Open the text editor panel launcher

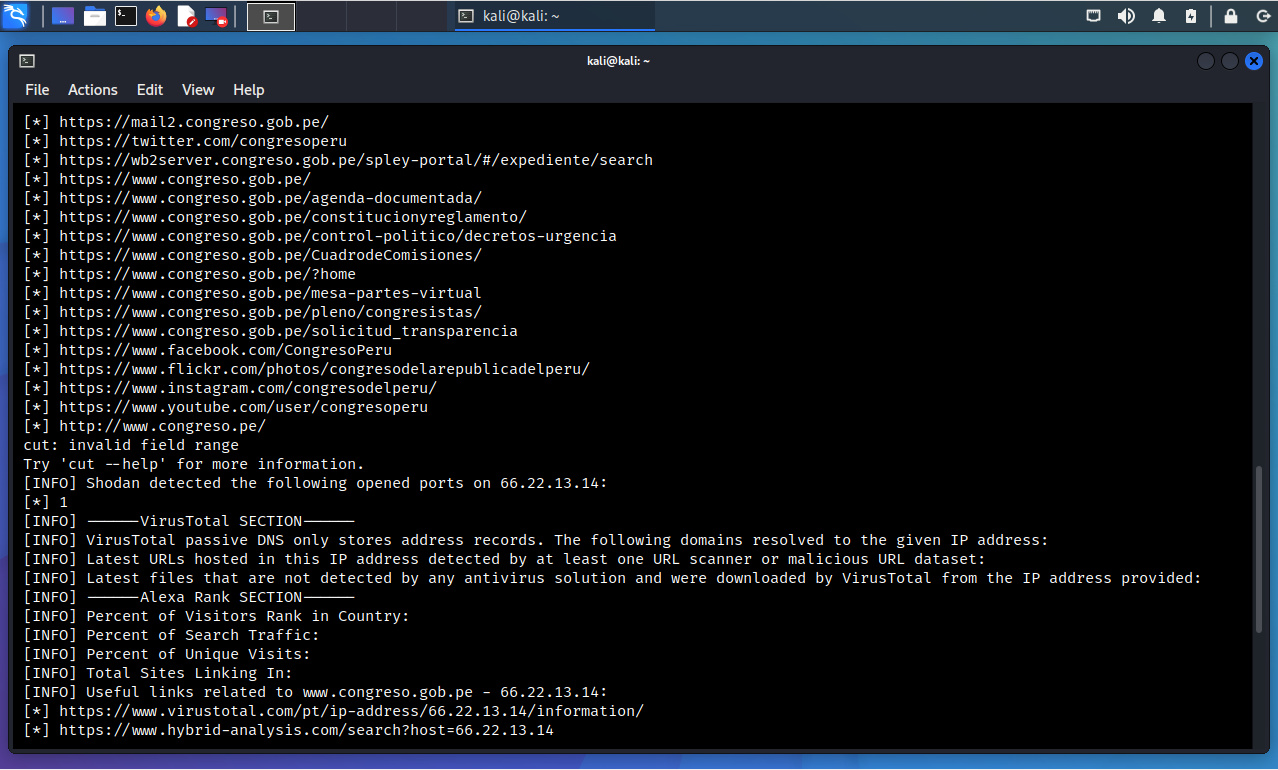pyautogui.click(x=186, y=16)
